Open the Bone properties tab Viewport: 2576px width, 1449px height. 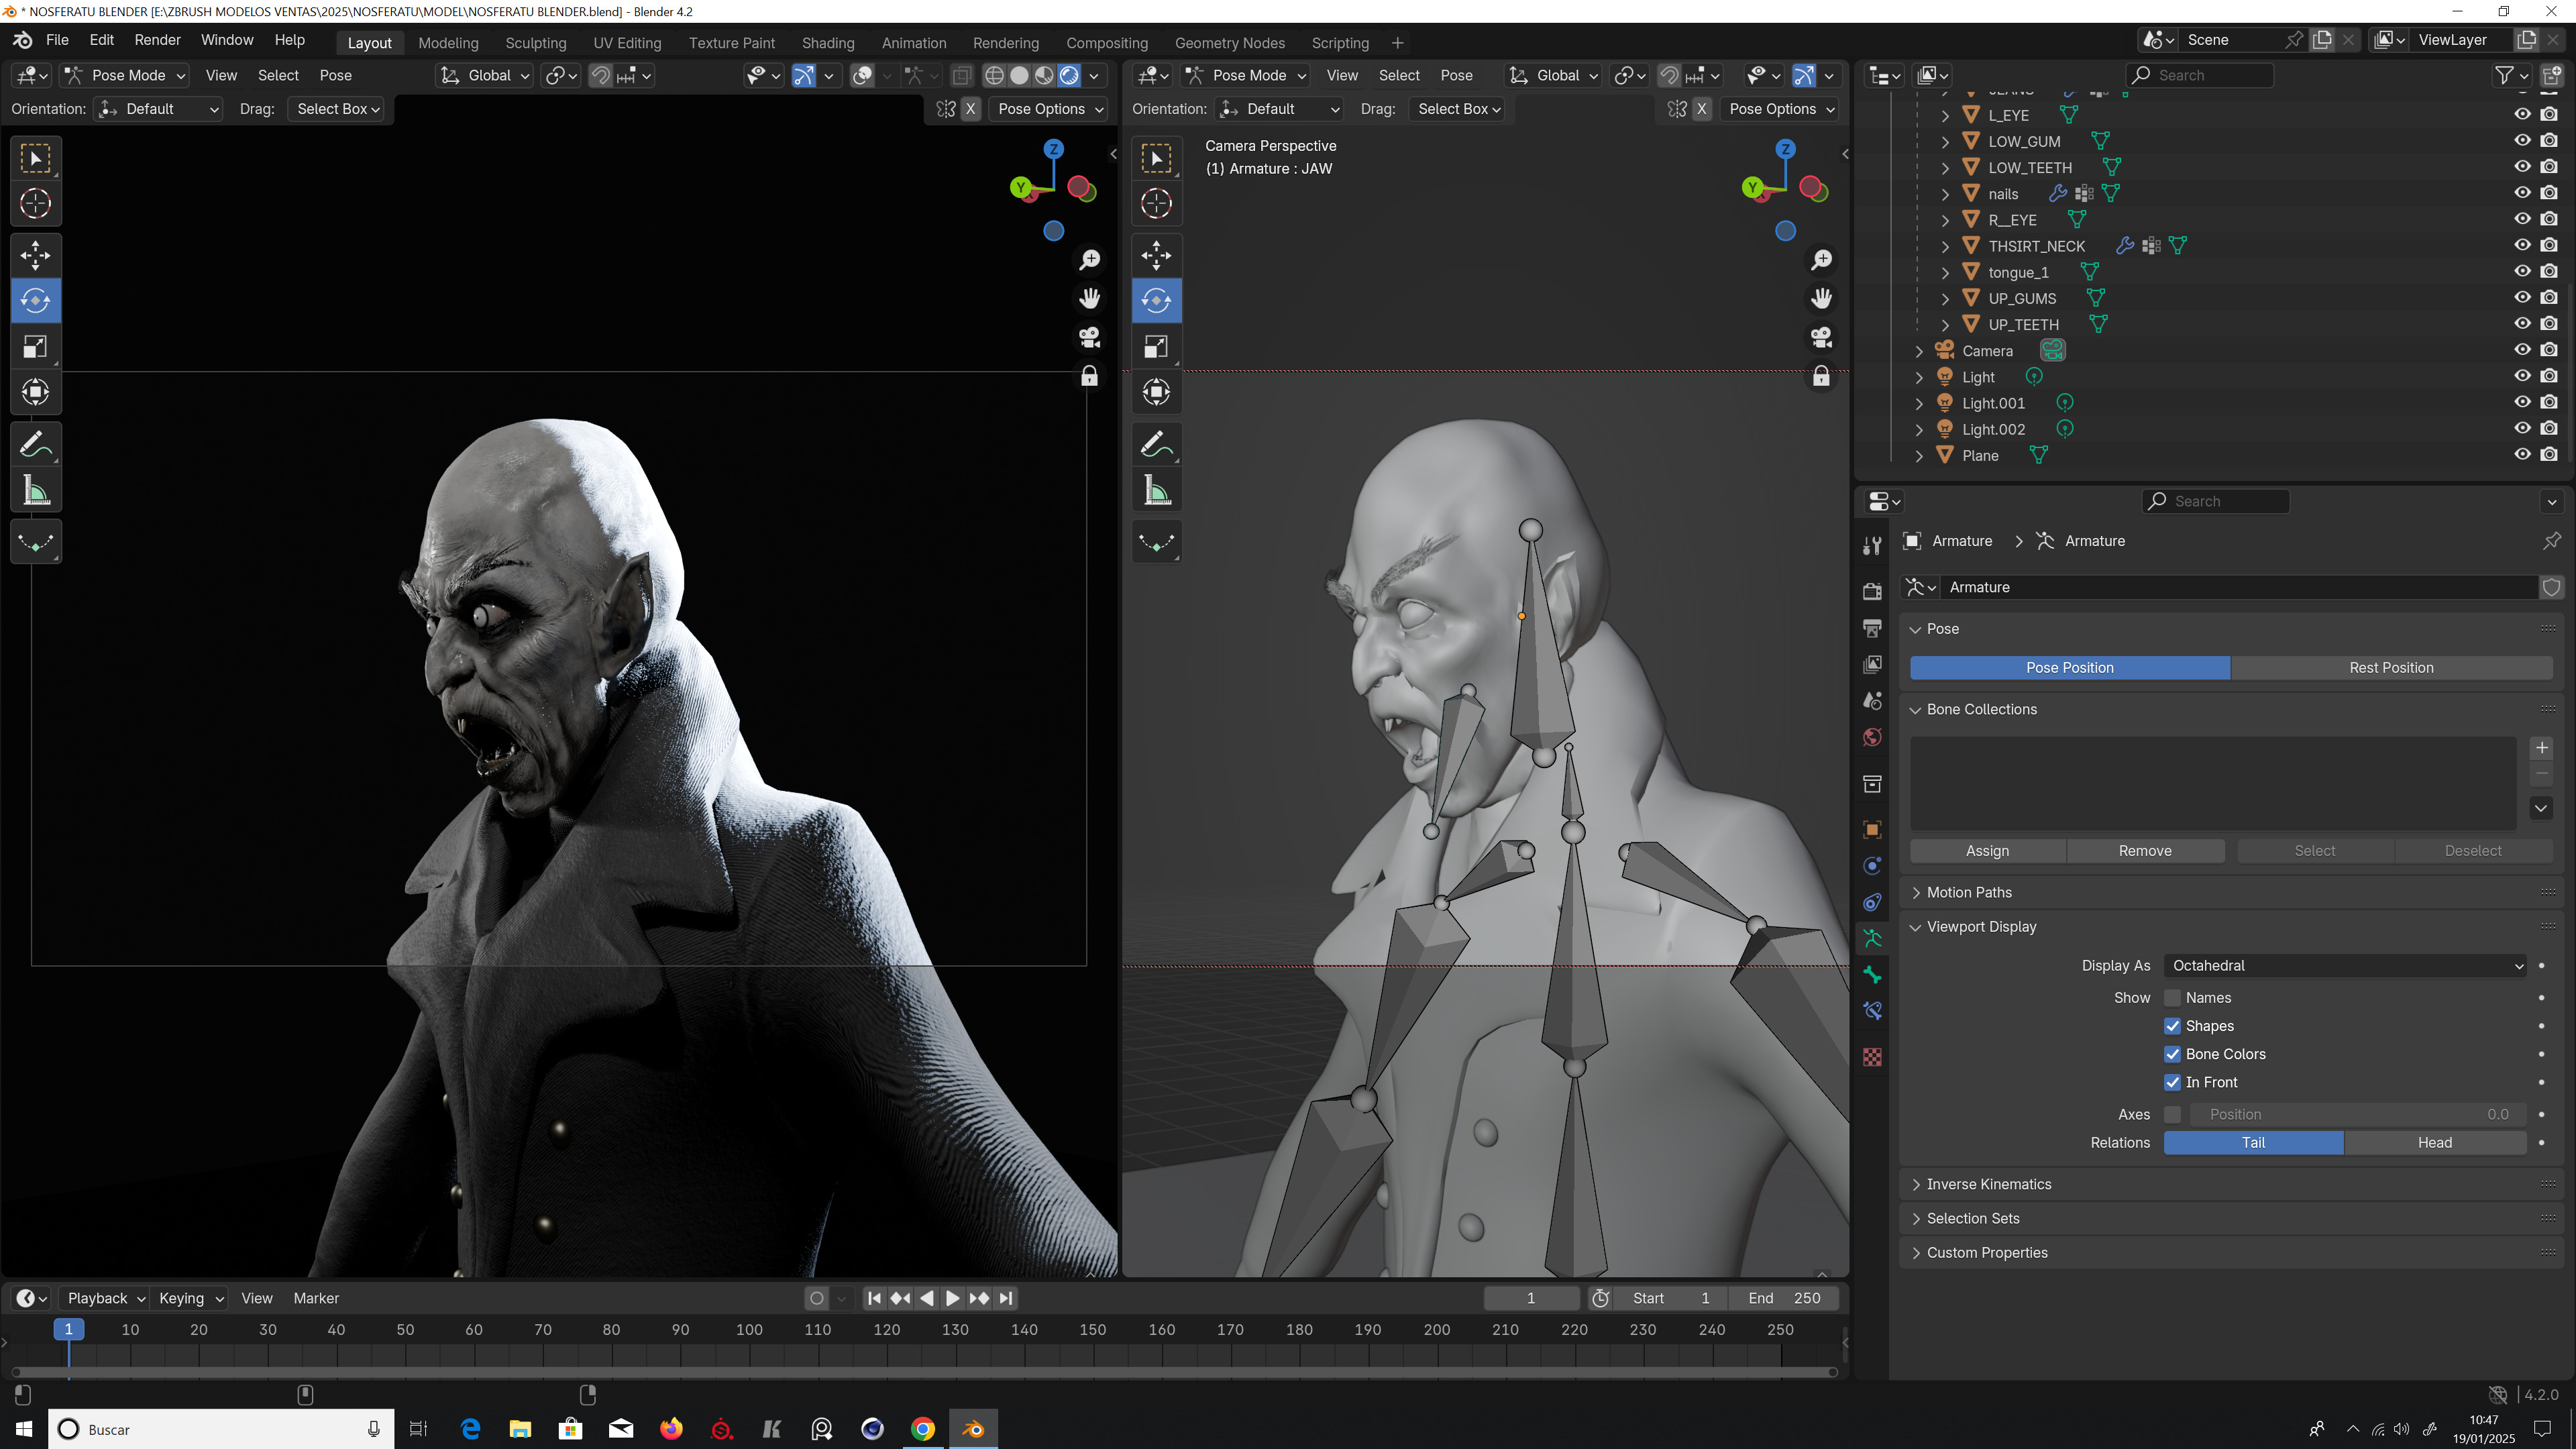pyautogui.click(x=1872, y=975)
